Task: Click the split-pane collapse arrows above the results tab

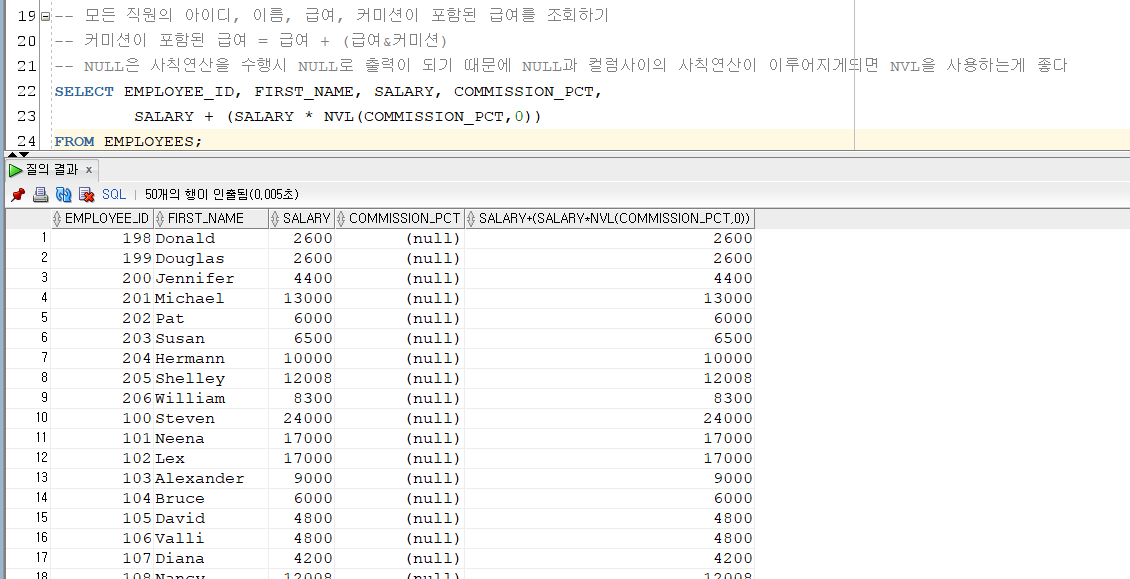Action: [x=18, y=154]
